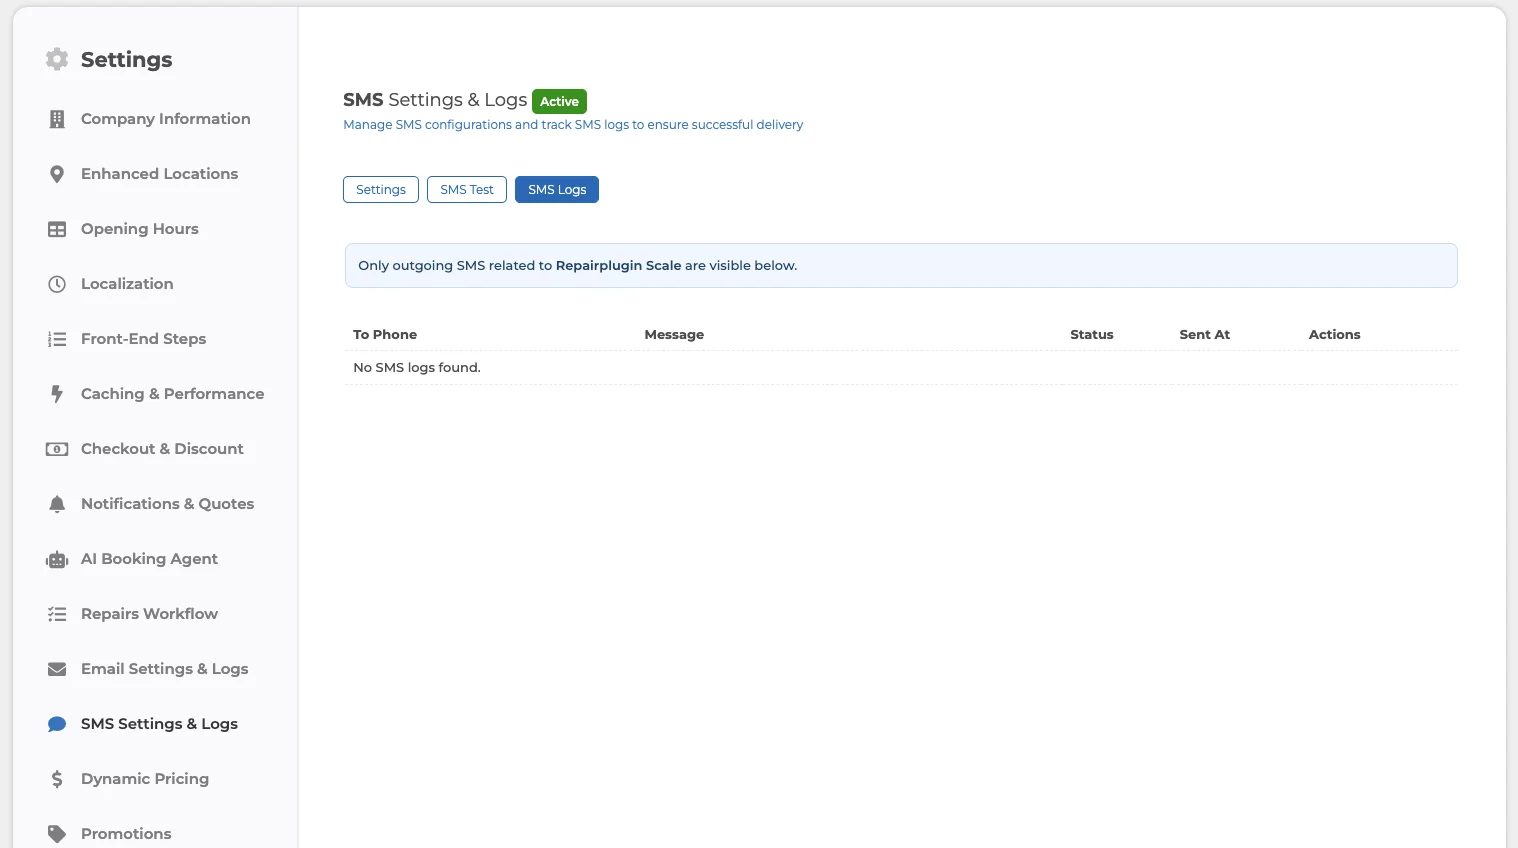Navigate to Email Settings & Logs

tap(165, 669)
